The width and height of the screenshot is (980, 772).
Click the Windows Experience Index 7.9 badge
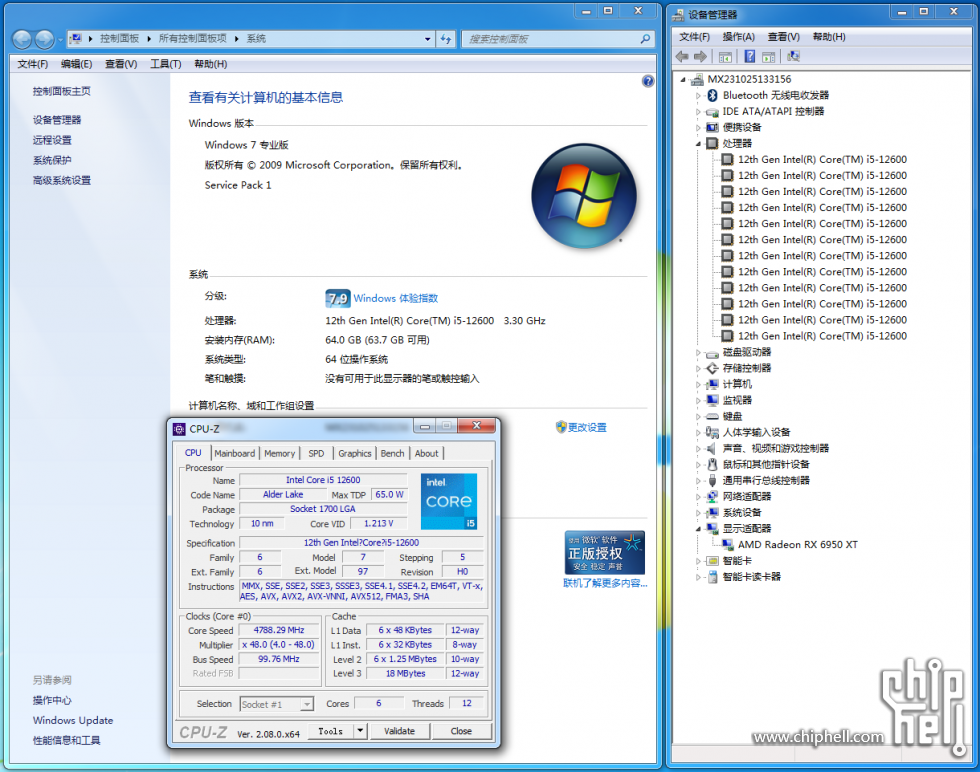coord(338,298)
